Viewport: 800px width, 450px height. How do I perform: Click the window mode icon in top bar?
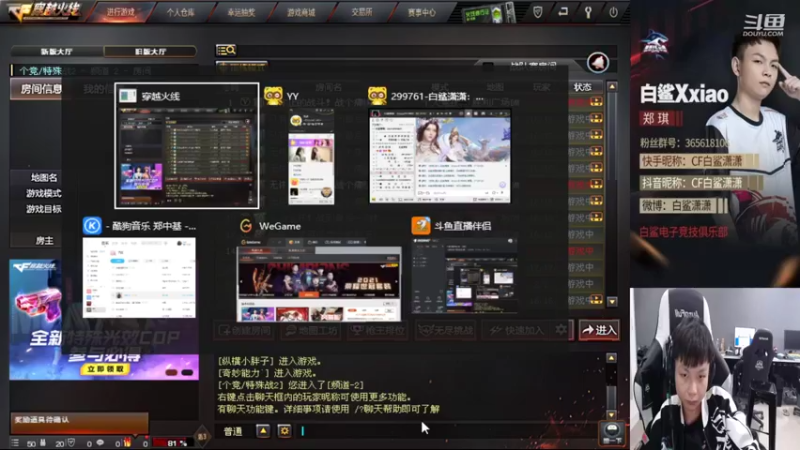pyautogui.click(x=563, y=12)
